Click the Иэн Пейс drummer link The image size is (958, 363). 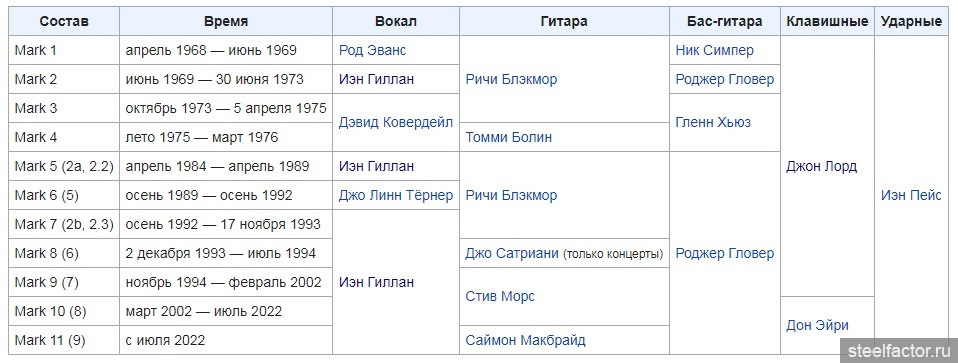pyautogui.click(x=911, y=196)
